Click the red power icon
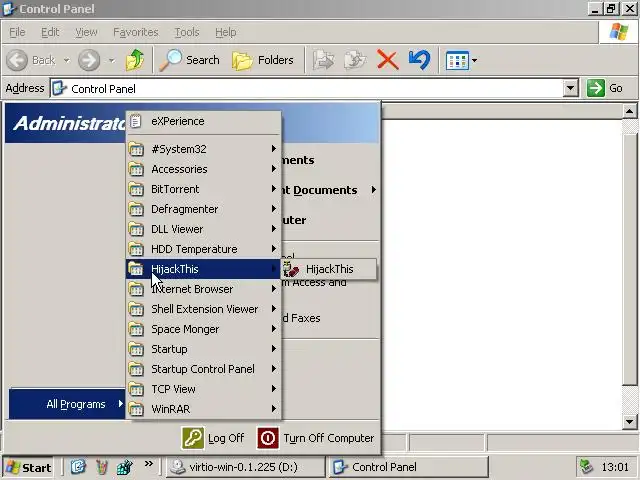Image resolution: width=640 pixels, height=480 pixels. point(268,438)
